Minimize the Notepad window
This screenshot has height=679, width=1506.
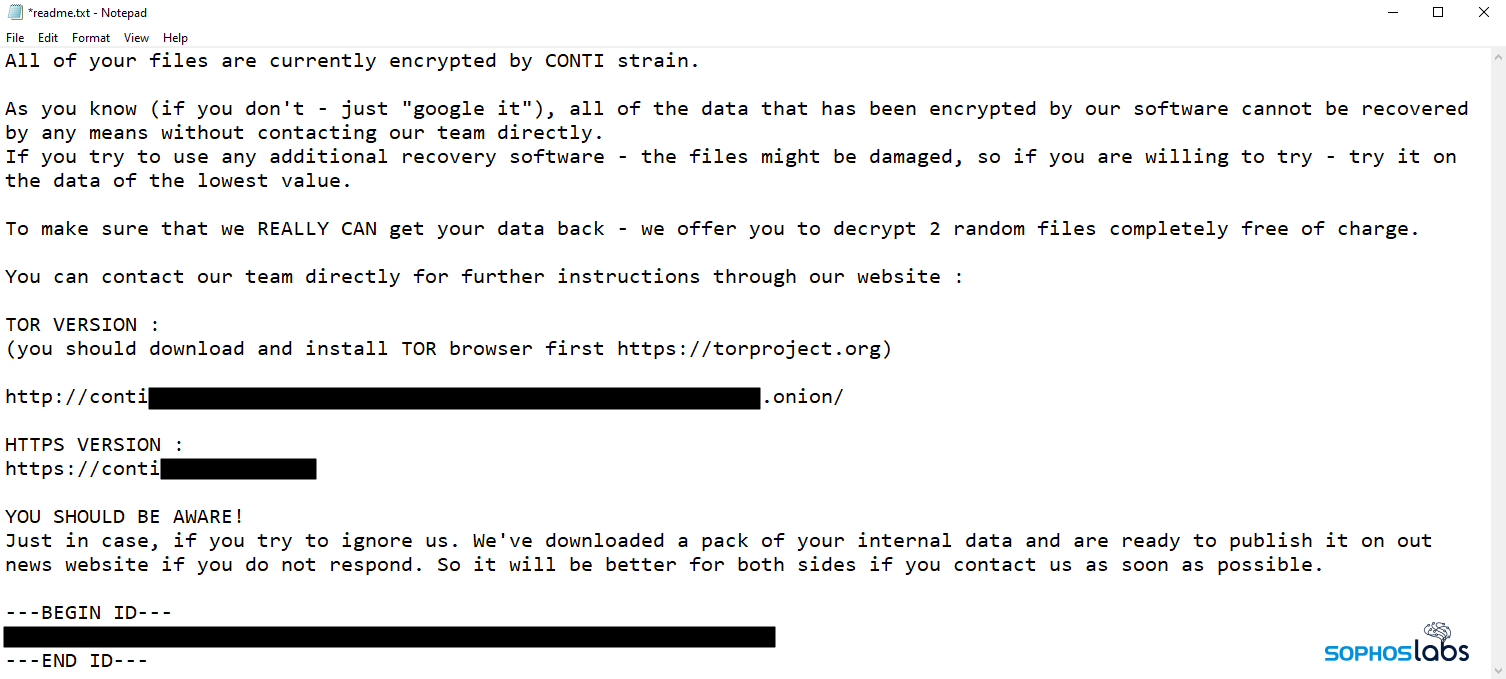tap(1392, 13)
